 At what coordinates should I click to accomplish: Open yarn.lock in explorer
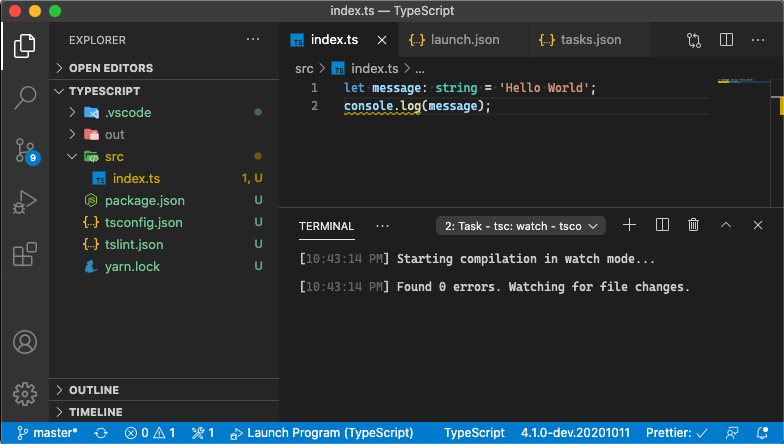[x=164, y=266]
